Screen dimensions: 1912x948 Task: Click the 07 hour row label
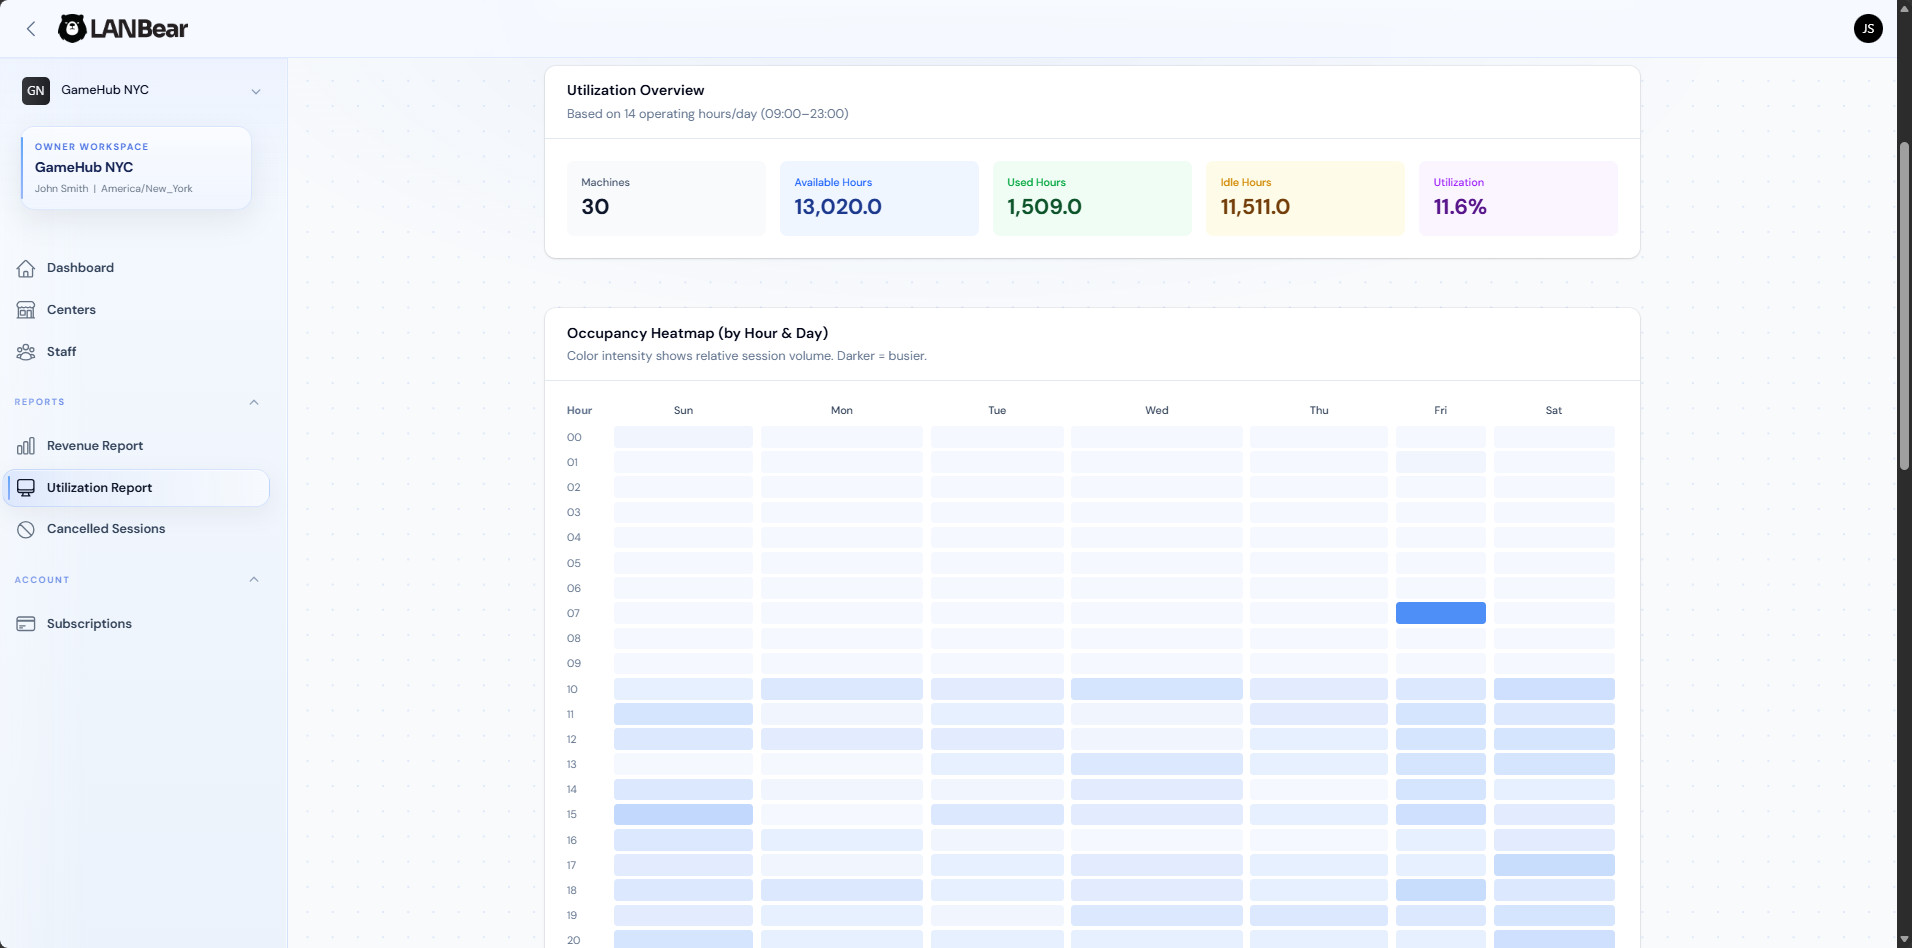point(573,613)
